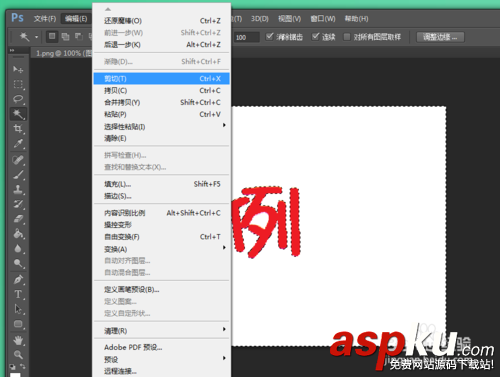500x377 pixels.
Task: Select the Eyedropper tool
Action: tap(18, 144)
